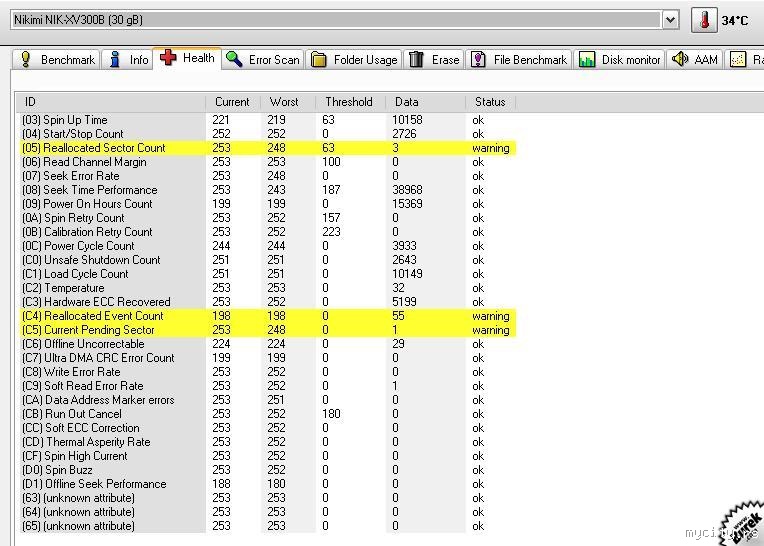Select the (C4) Reallocated Event Count row

coord(267,316)
